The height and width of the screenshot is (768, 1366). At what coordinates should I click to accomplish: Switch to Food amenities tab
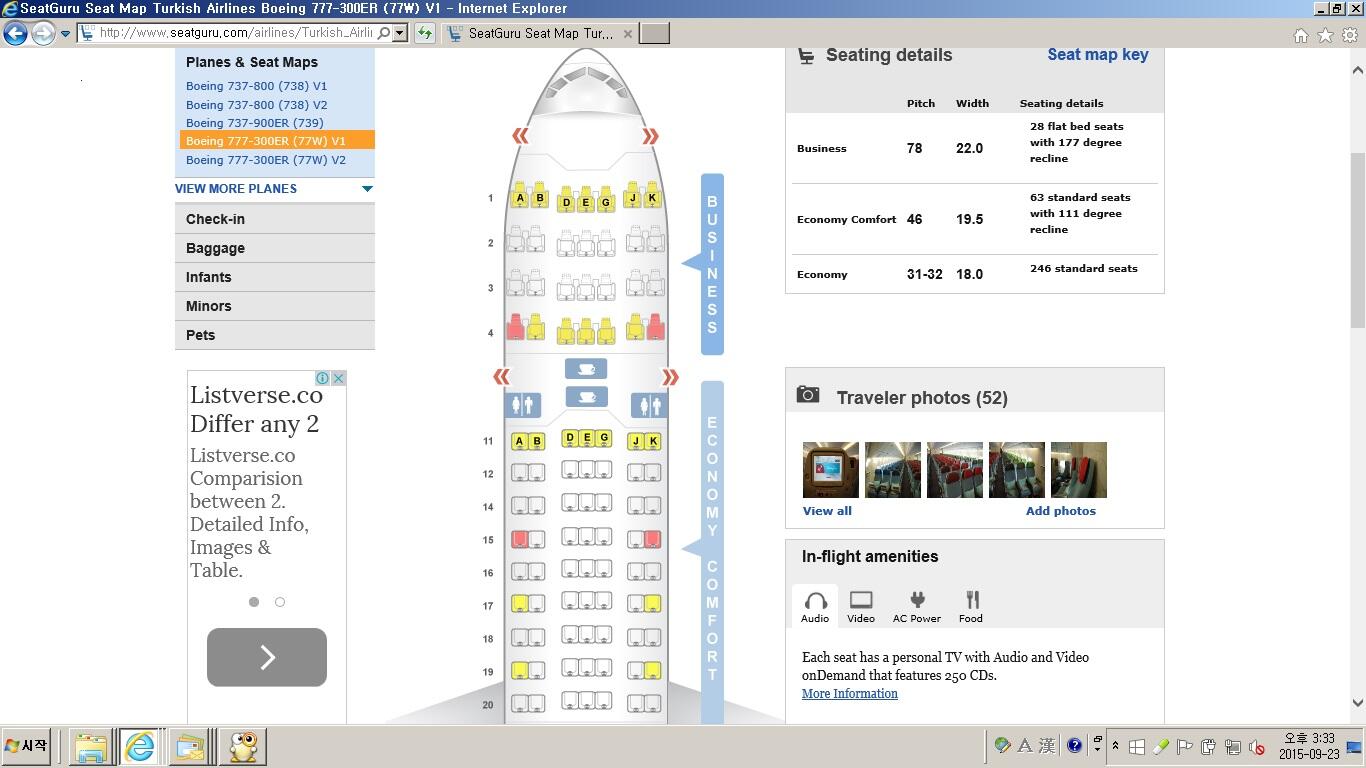tap(971, 606)
